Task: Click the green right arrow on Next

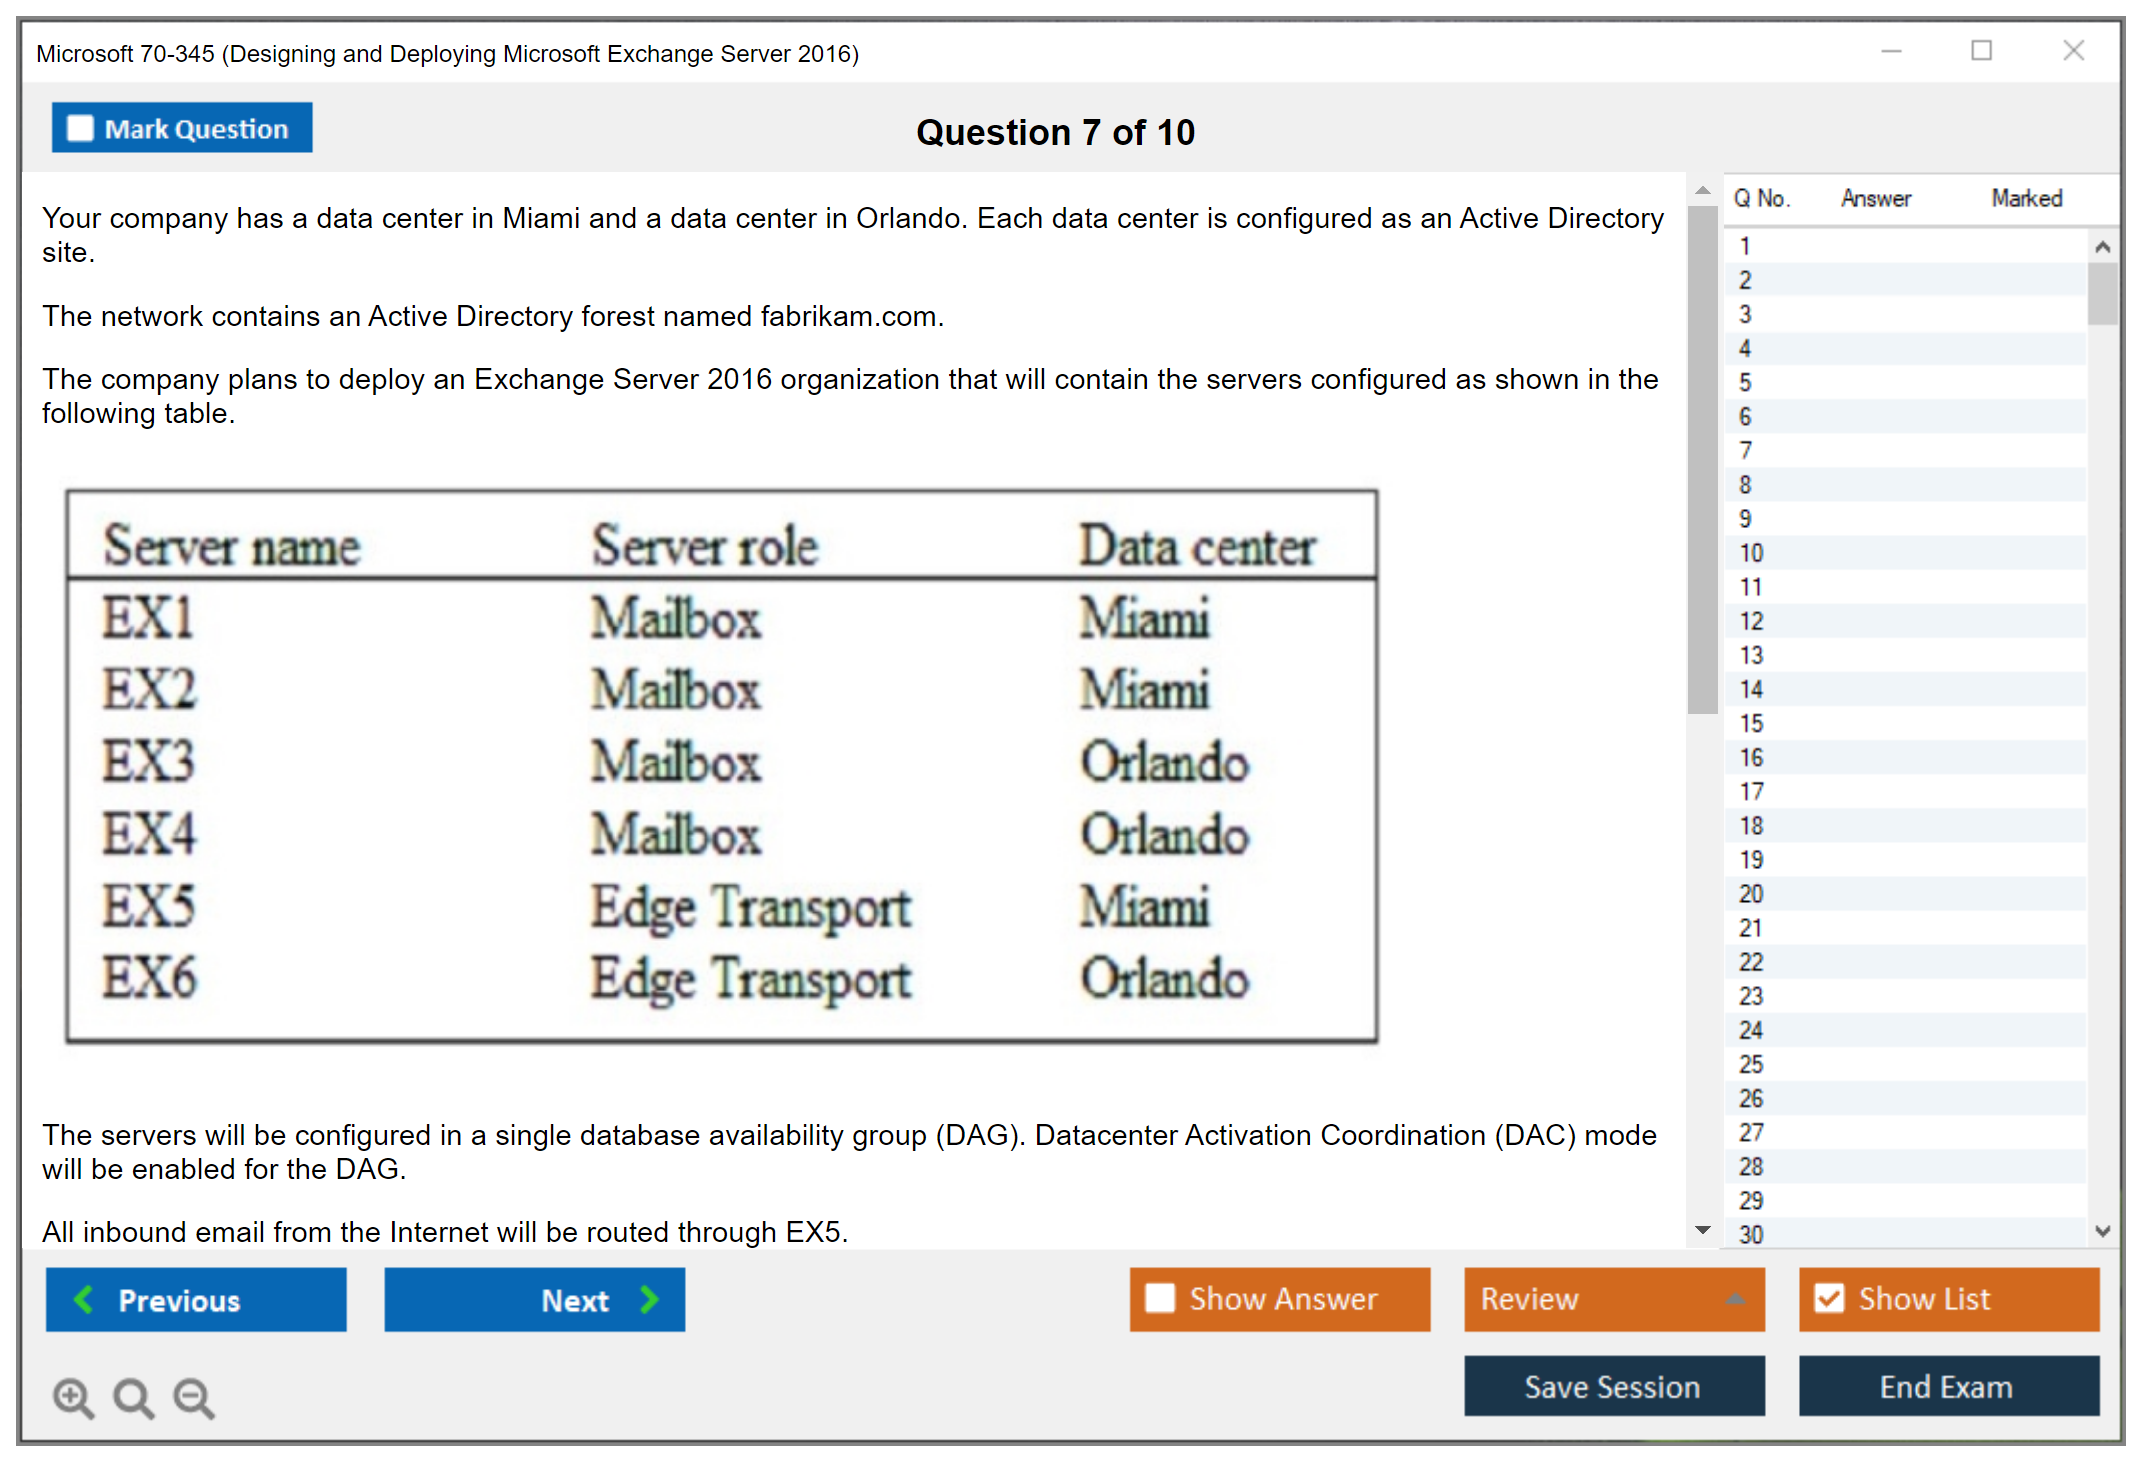Action: (650, 1299)
